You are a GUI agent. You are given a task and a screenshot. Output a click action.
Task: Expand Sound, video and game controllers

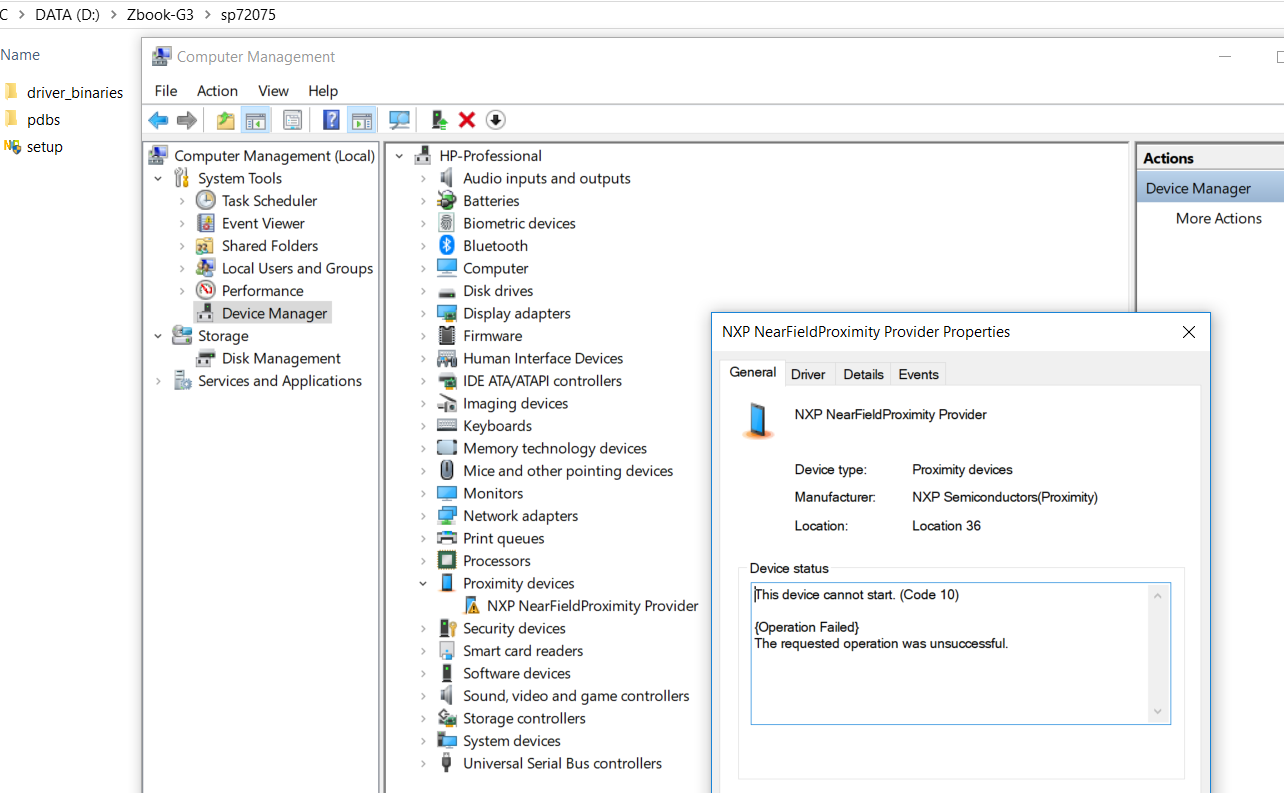pos(423,696)
